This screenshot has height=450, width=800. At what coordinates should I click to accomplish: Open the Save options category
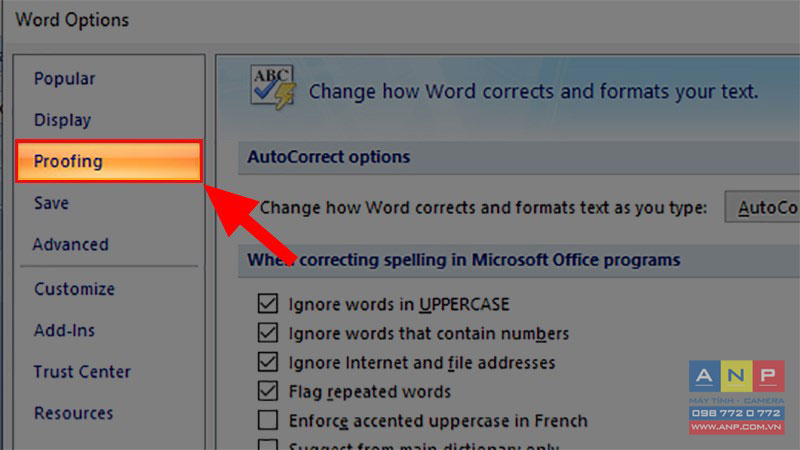(x=51, y=203)
